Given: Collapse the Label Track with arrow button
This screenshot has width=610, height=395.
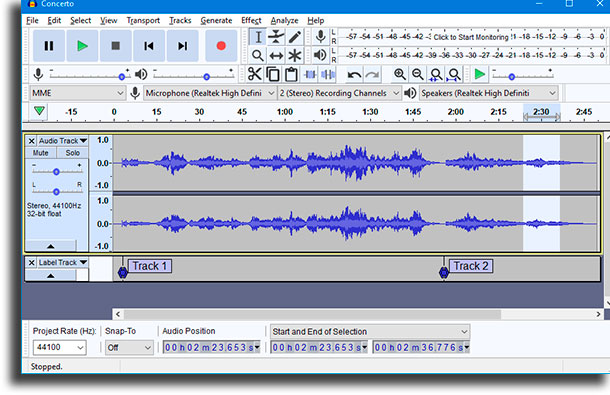Looking at the screenshot, I should coord(51,276).
